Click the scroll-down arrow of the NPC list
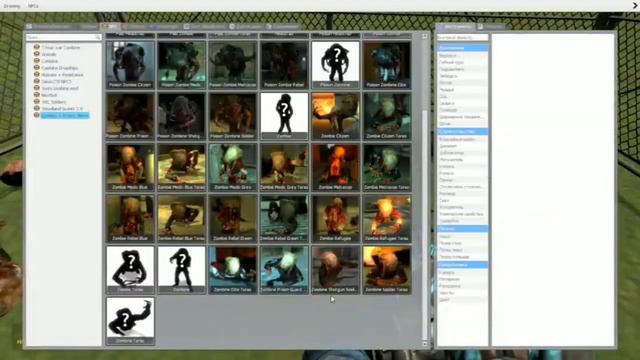Screen dimensions: 640x360 [x=425, y=344]
